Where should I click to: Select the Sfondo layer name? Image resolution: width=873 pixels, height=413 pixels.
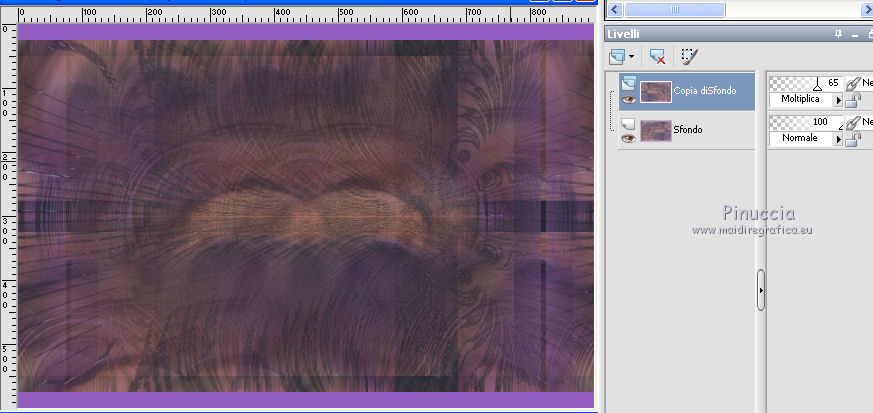(x=688, y=130)
